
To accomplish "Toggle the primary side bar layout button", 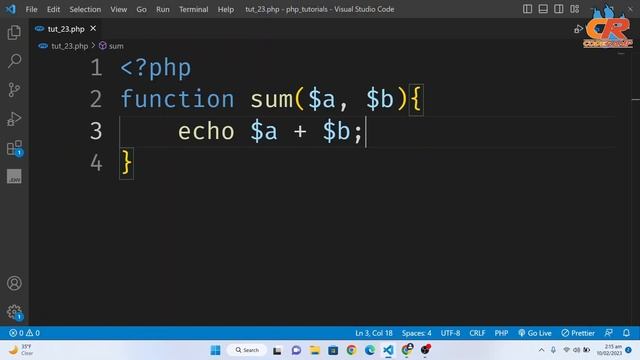I will 527,9.
